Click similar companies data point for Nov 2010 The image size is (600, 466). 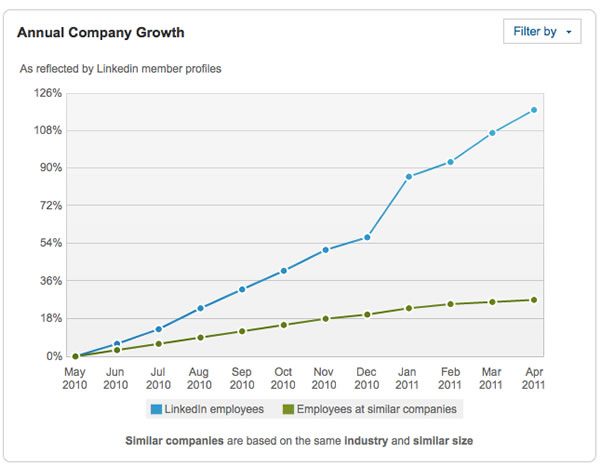click(326, 319)
